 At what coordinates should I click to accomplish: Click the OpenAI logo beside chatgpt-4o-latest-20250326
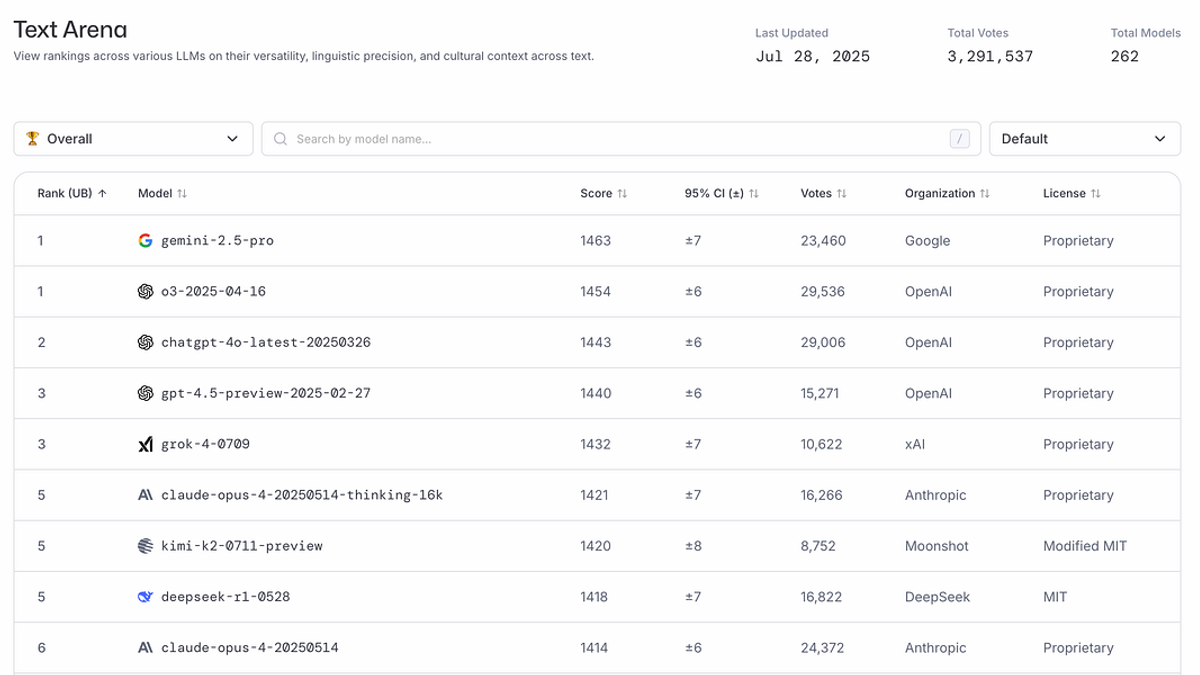click(x=145, y=343)
